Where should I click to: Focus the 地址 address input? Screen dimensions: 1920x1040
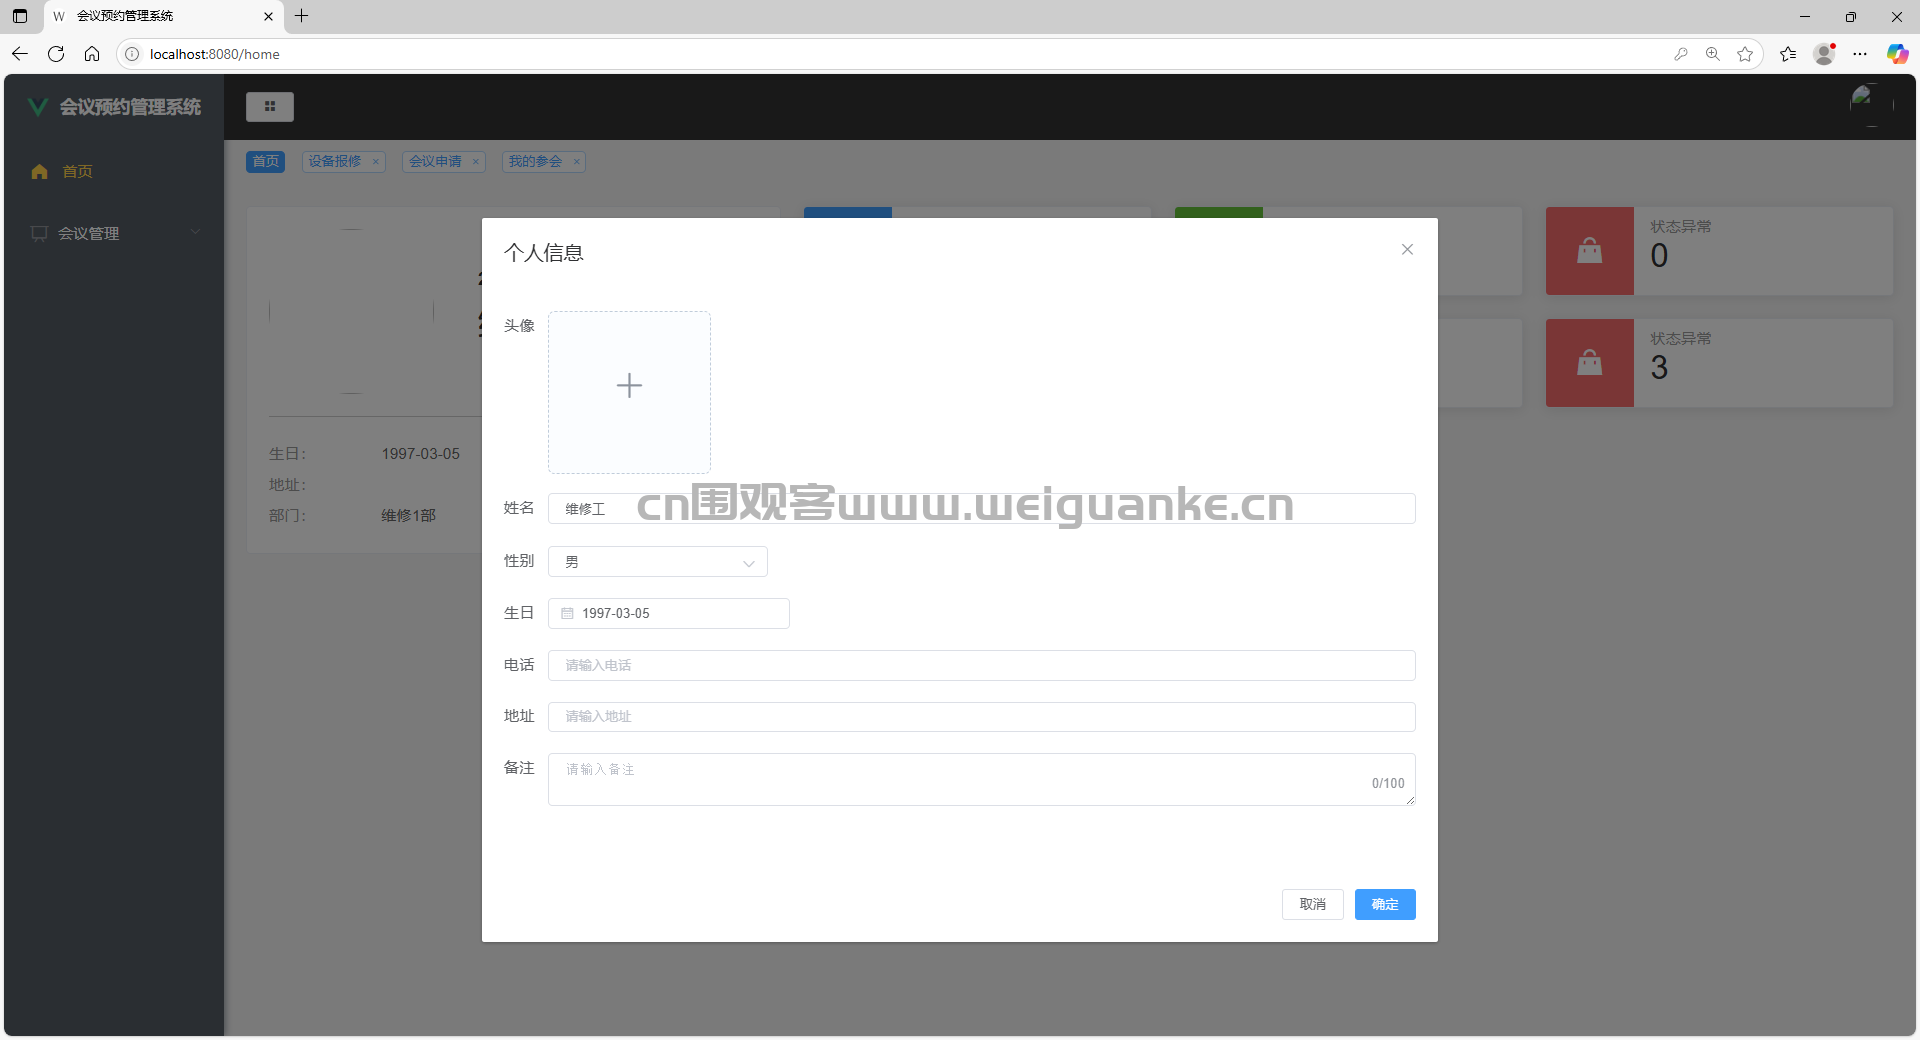point(981,716)
